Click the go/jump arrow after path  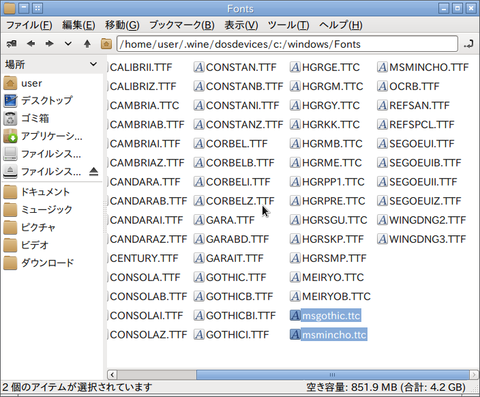[x=469, y=44]
